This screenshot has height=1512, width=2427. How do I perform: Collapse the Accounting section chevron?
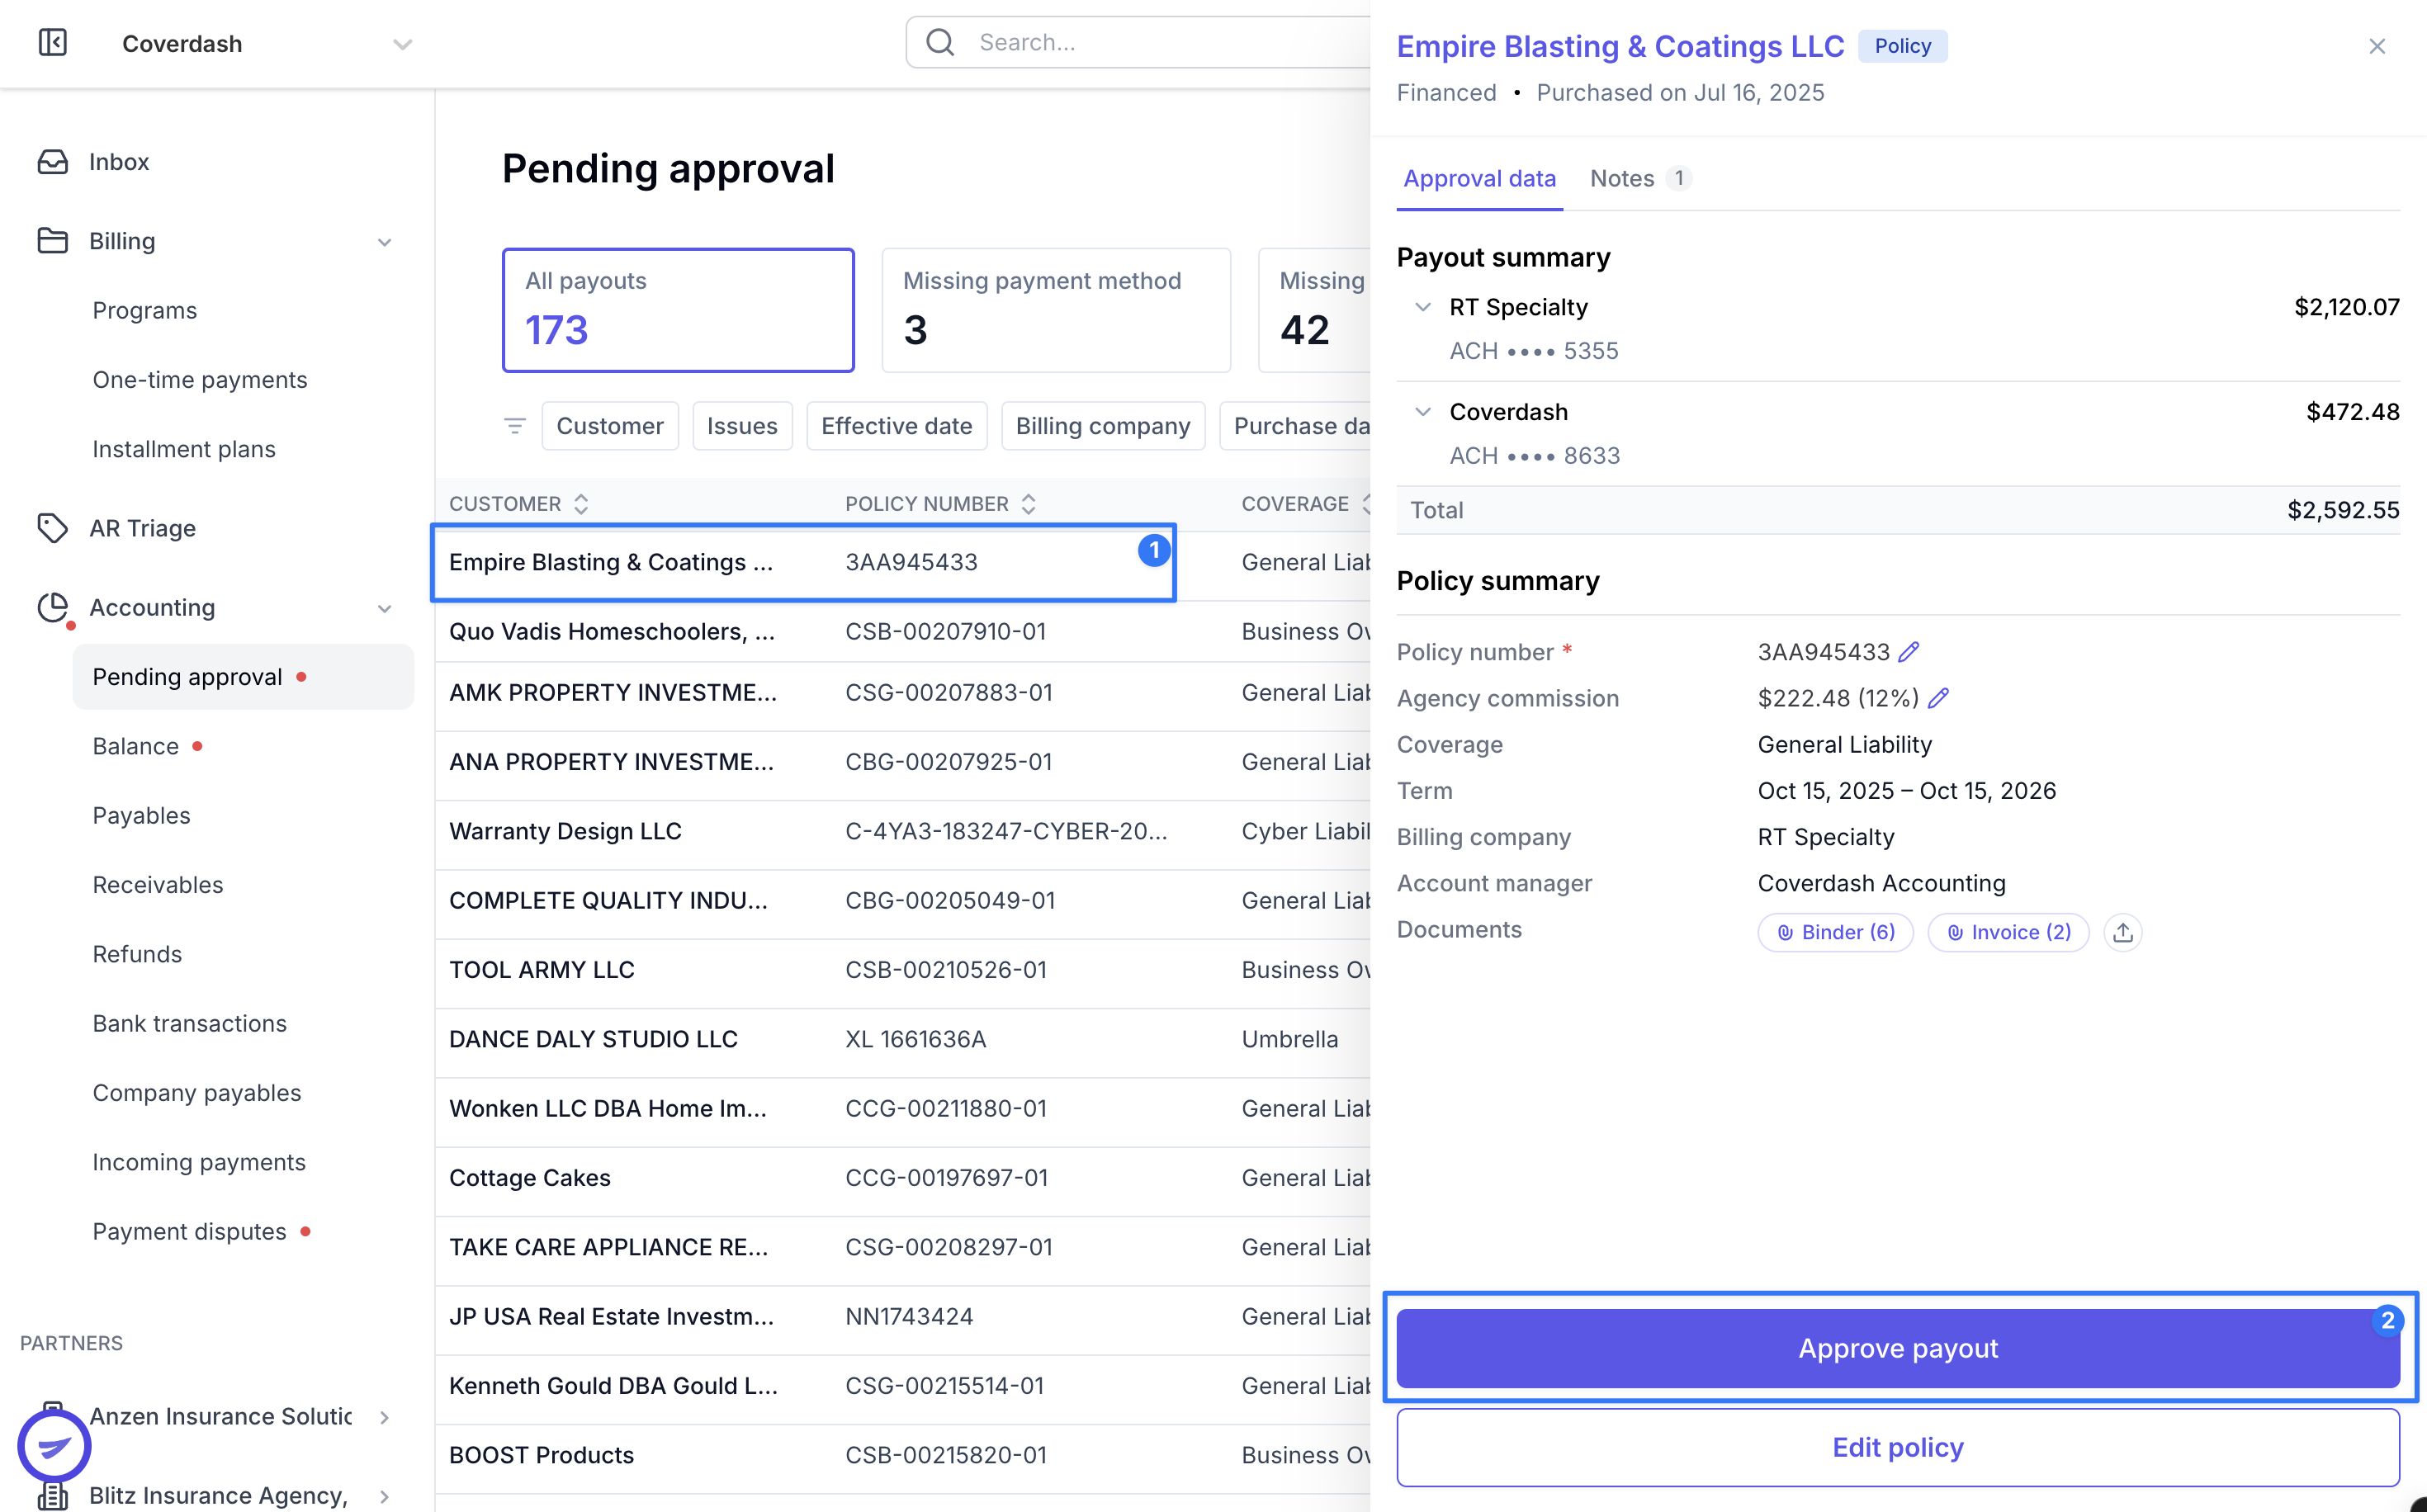coord(385,608)
